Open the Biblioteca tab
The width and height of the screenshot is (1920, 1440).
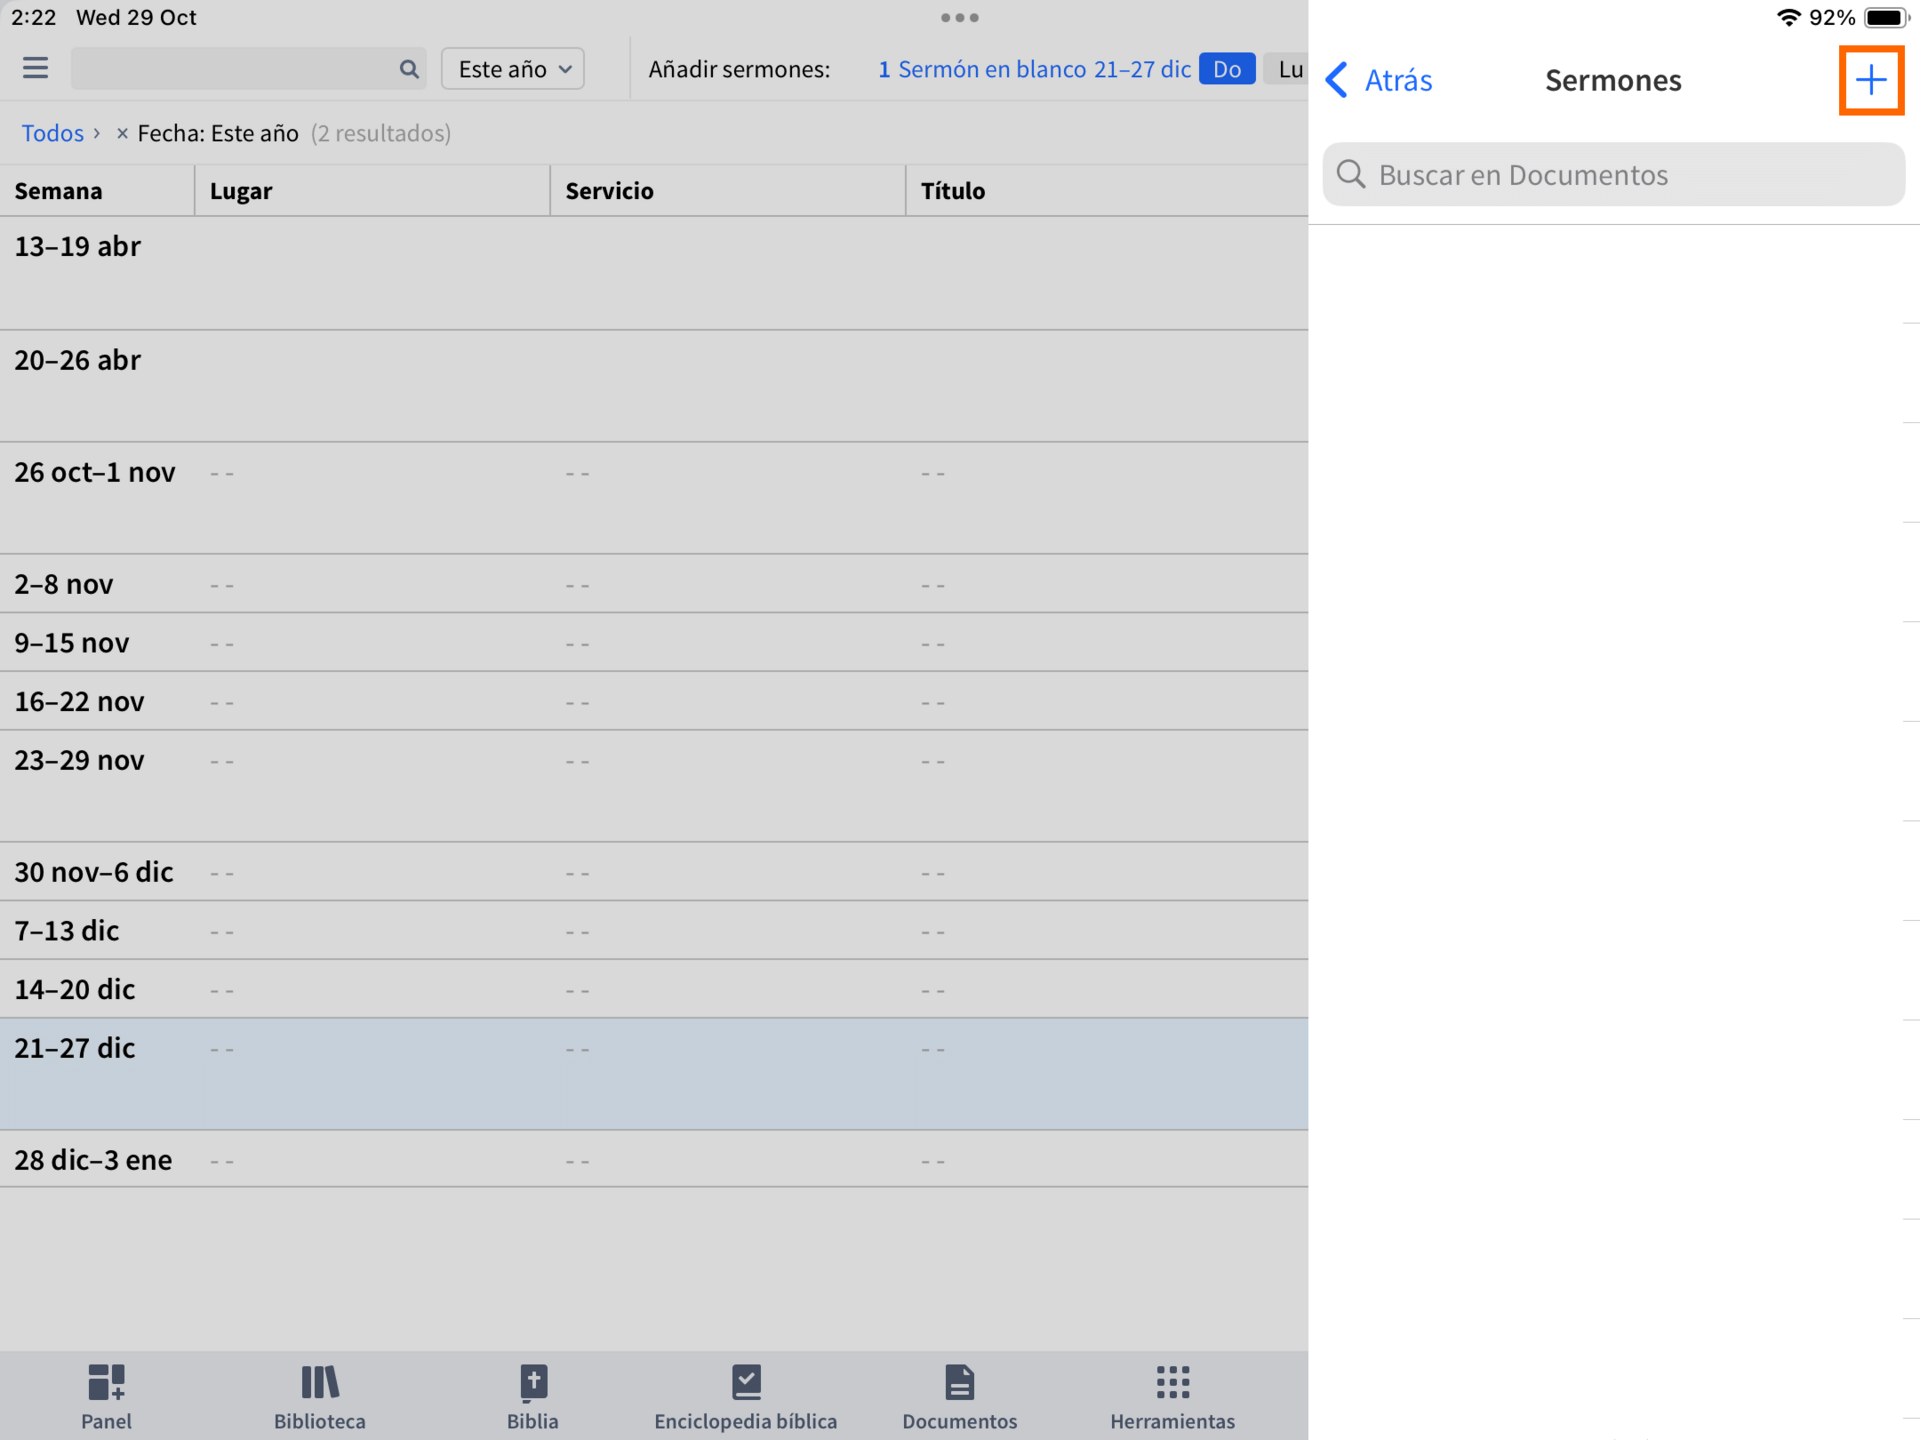[x=320, y=1397]
